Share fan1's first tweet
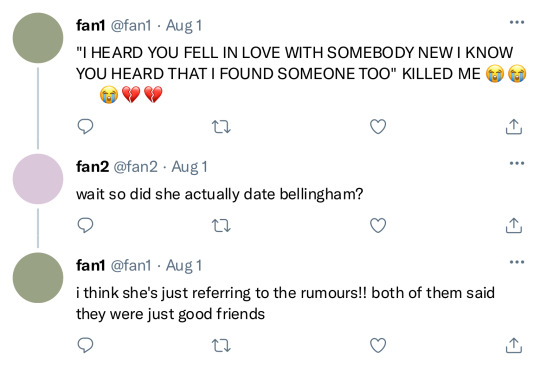The image size is (540, 369). (514, 126)
